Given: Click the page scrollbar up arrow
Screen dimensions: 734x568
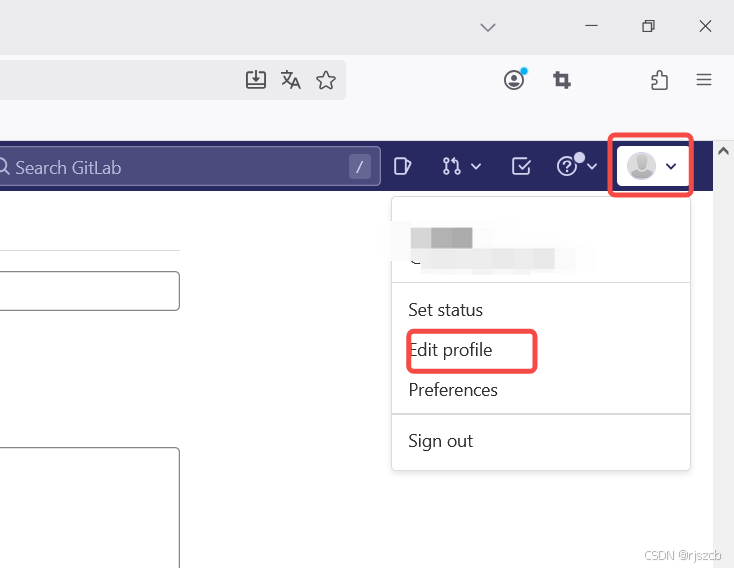Looking at the screenshot, I should [723, 151].
